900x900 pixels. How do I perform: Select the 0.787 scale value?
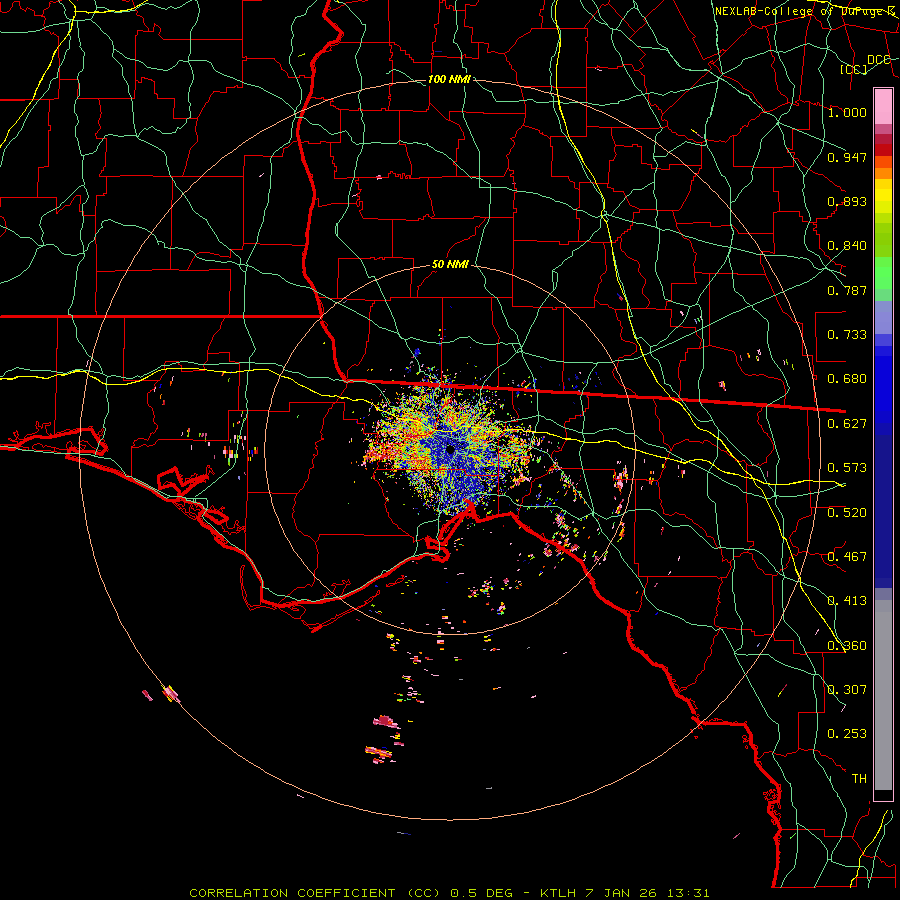tap(847, 290)
